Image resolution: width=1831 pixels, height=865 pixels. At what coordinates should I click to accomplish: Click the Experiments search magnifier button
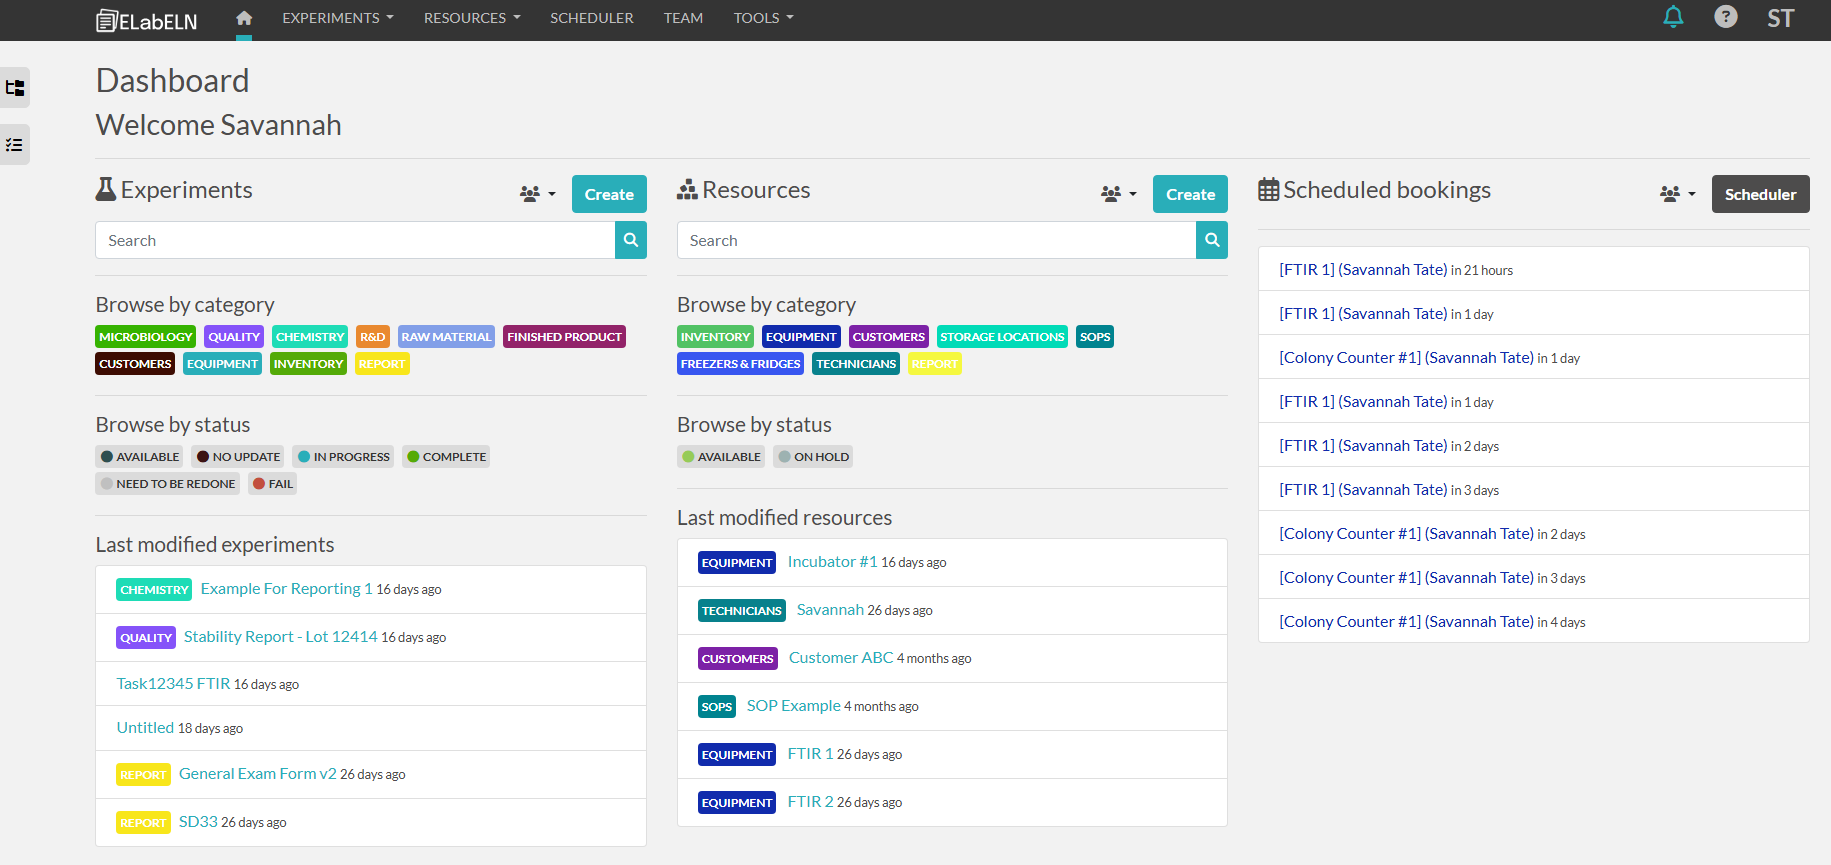tap(631, 240)
